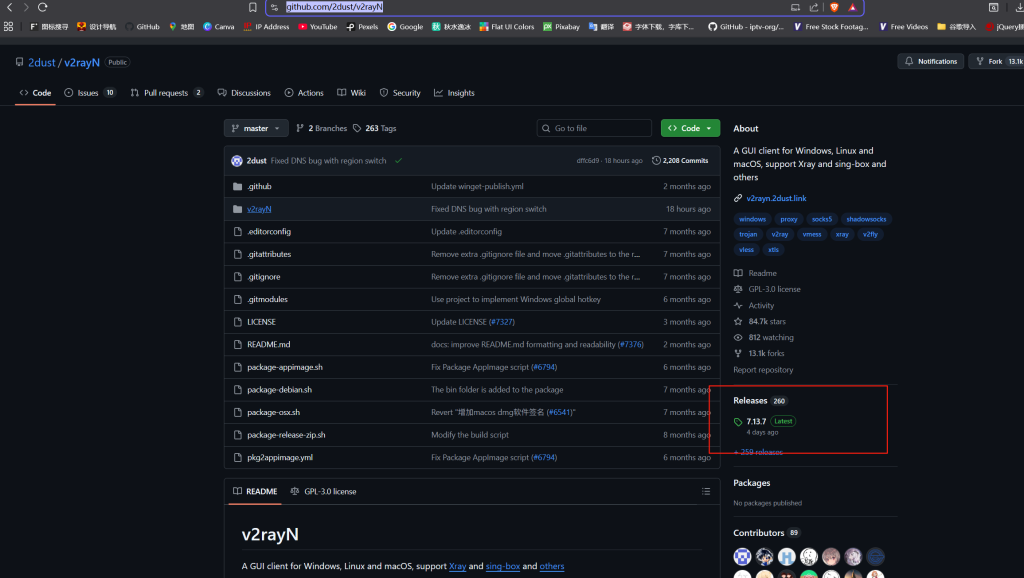Bookmark this page using the bookmark icon
The image size is (1024, 578).
(x=253, y=7)
